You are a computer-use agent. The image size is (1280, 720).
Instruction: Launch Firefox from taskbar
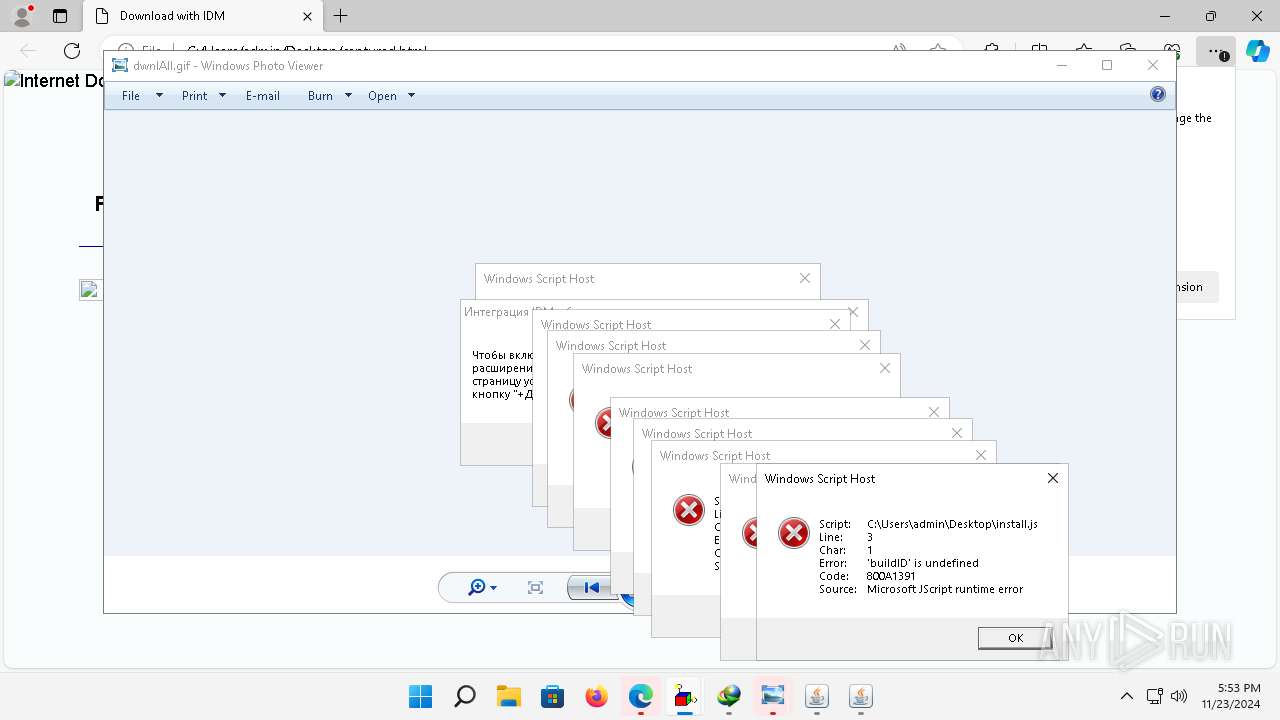[x=597, y=696]
